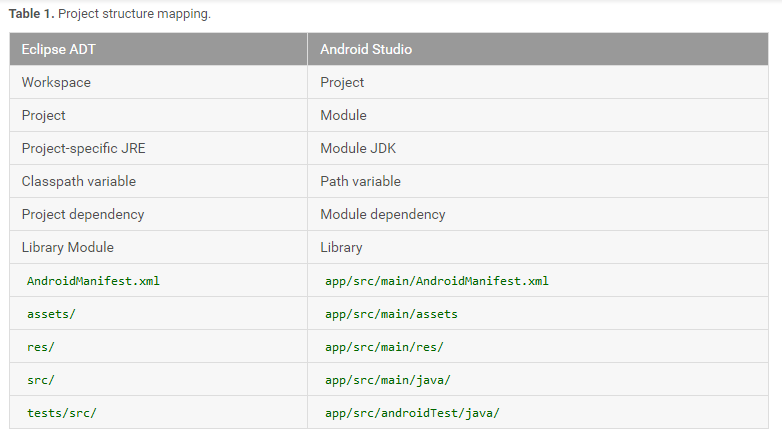Select the "app/src/main/assets" path
The width and height of the screenshot is (782, 439).
click(391, 314)
